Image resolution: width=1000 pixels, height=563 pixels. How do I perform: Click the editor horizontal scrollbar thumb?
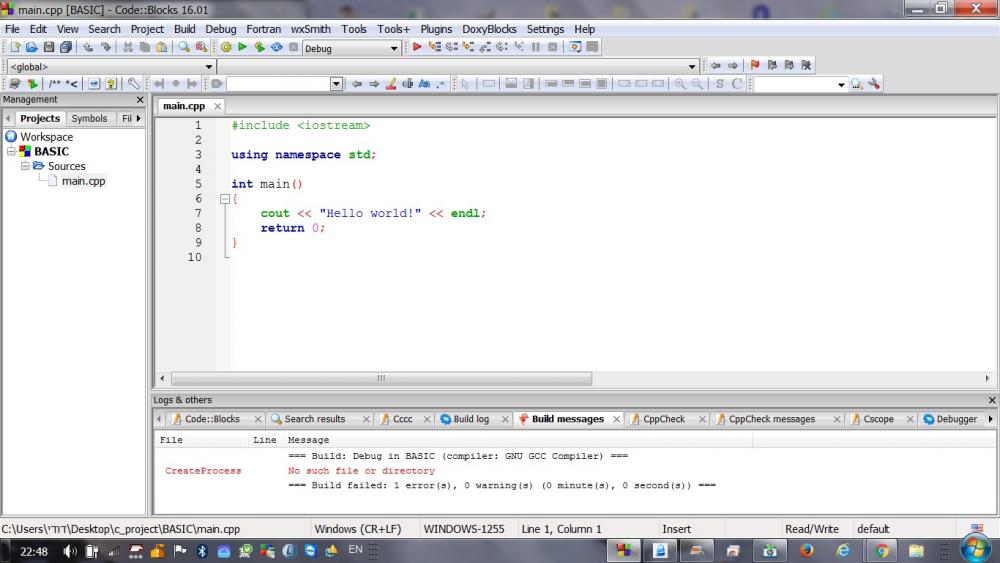coord(381,378)
